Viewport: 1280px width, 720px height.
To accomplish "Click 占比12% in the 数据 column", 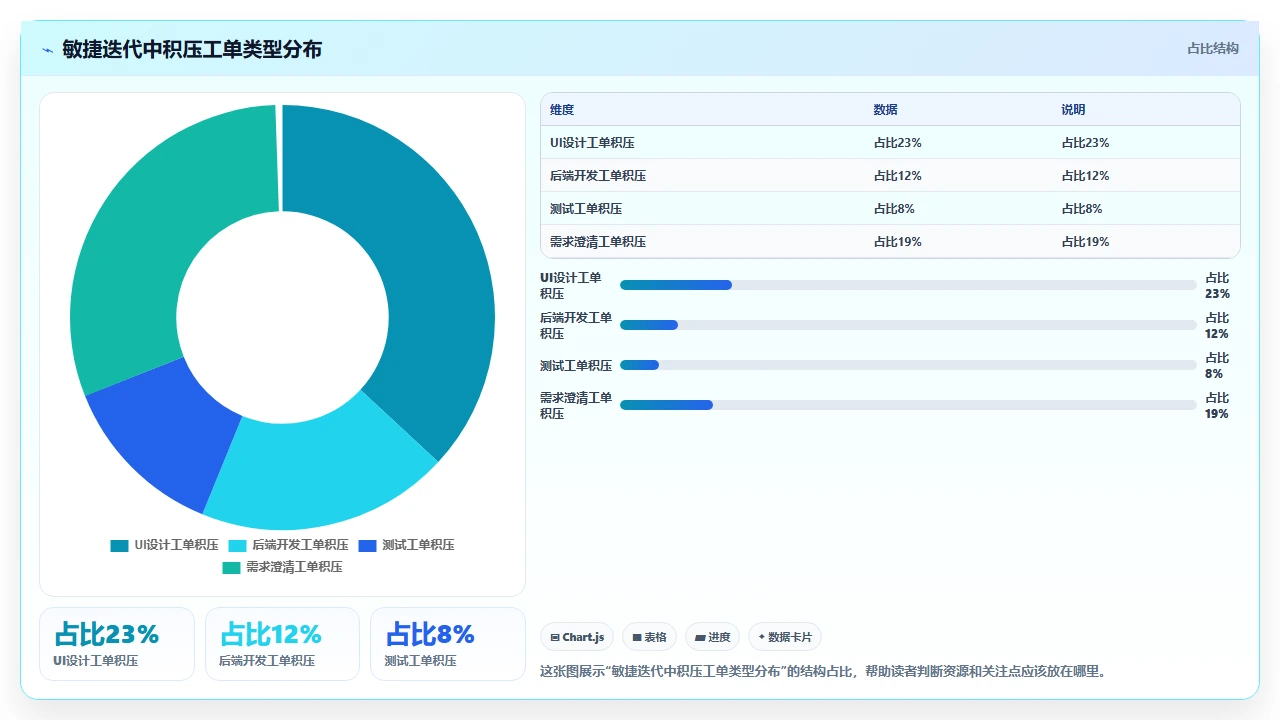I will coord(898,176).
